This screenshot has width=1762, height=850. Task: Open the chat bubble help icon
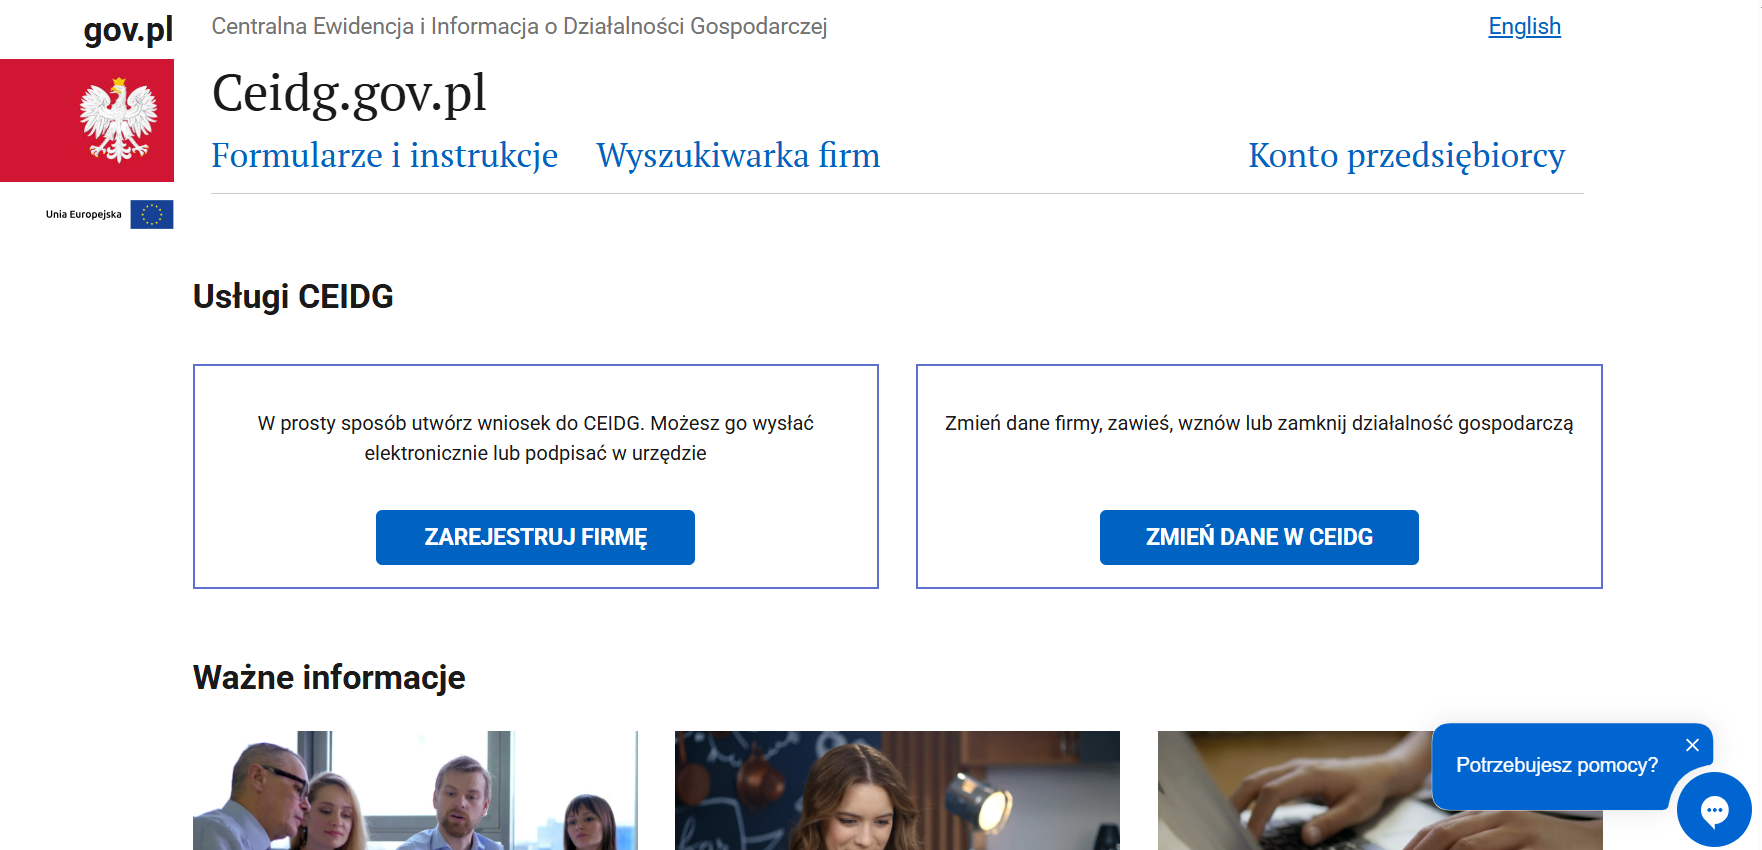[1714, 810]
